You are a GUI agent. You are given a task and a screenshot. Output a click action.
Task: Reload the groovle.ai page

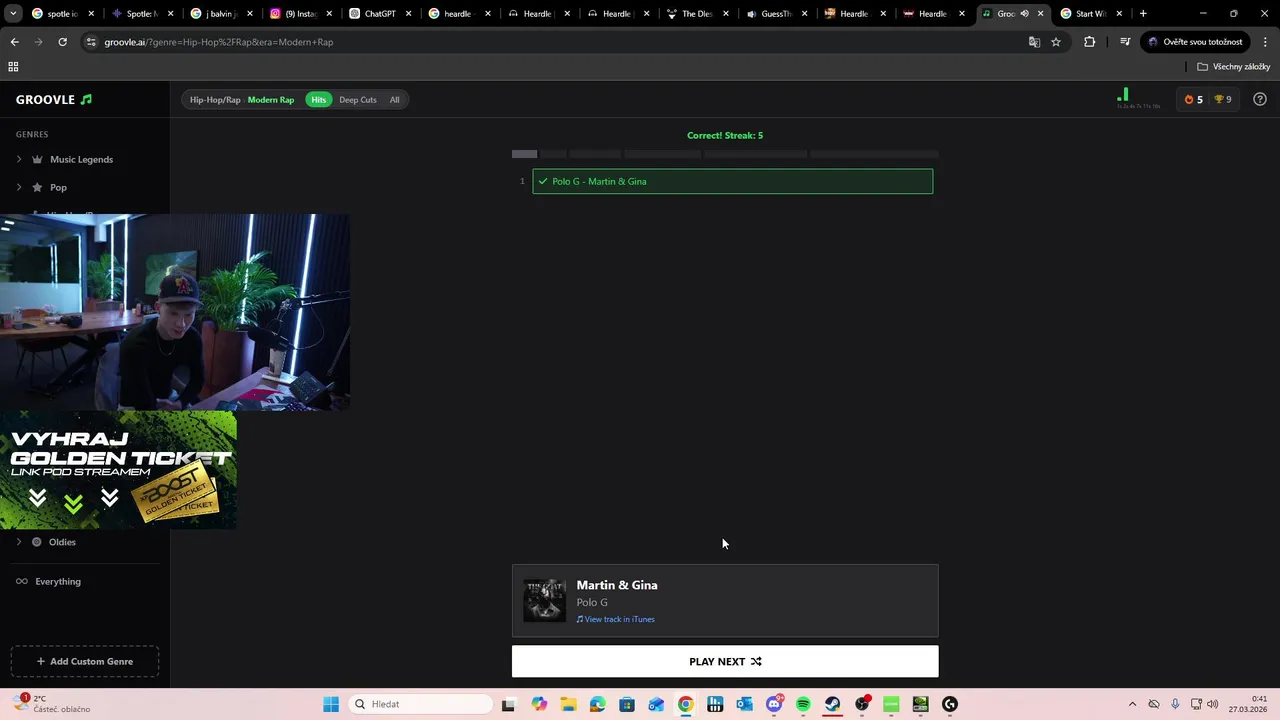pos(62,42)
